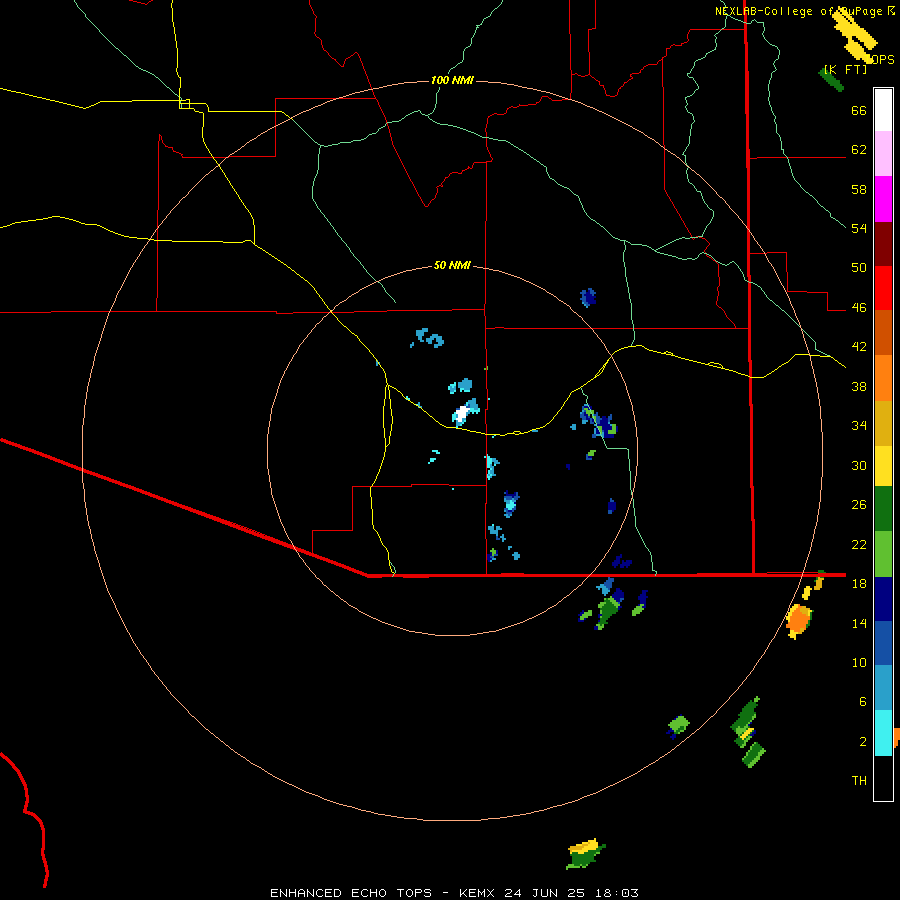The height and width of the screenshot is (900, 900).
Task: Click the TH legend label
Action: [859, 781]
